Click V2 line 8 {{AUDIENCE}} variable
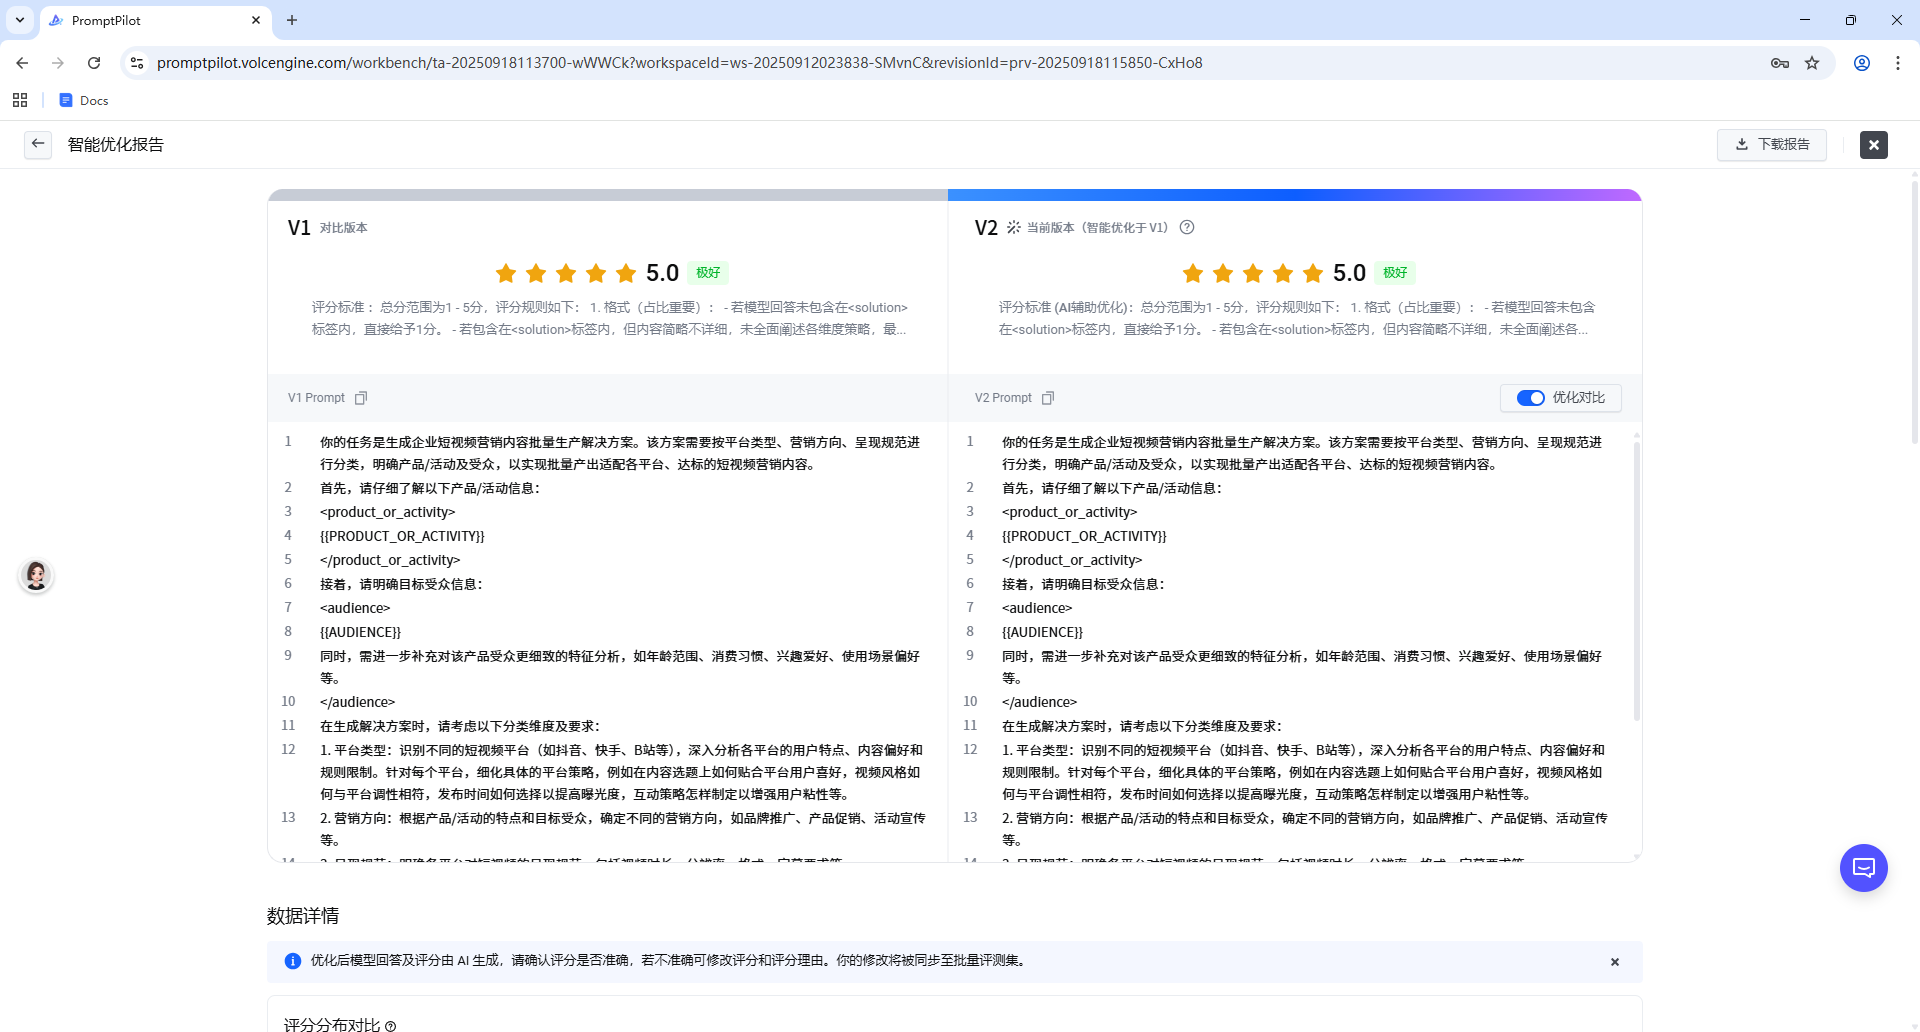Image resolution: width=1920 pixels, height=1032 pixels. pyautogui.click(x=1042, y=632)
